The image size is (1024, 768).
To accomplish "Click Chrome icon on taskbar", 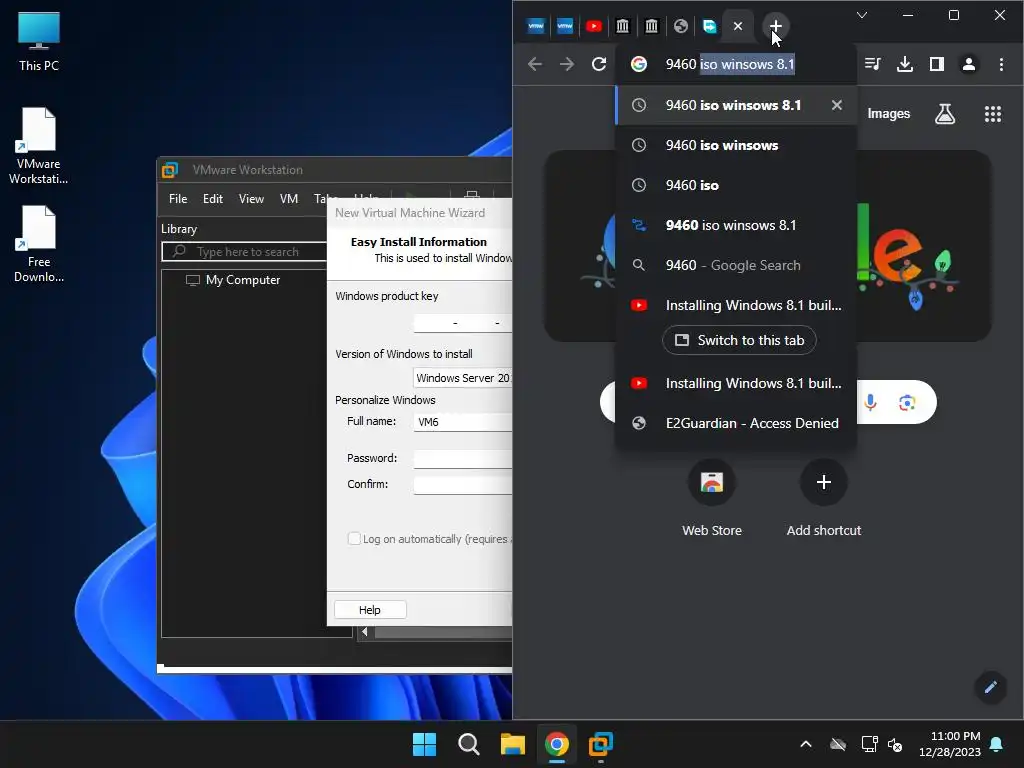I will tap(556, 744).
